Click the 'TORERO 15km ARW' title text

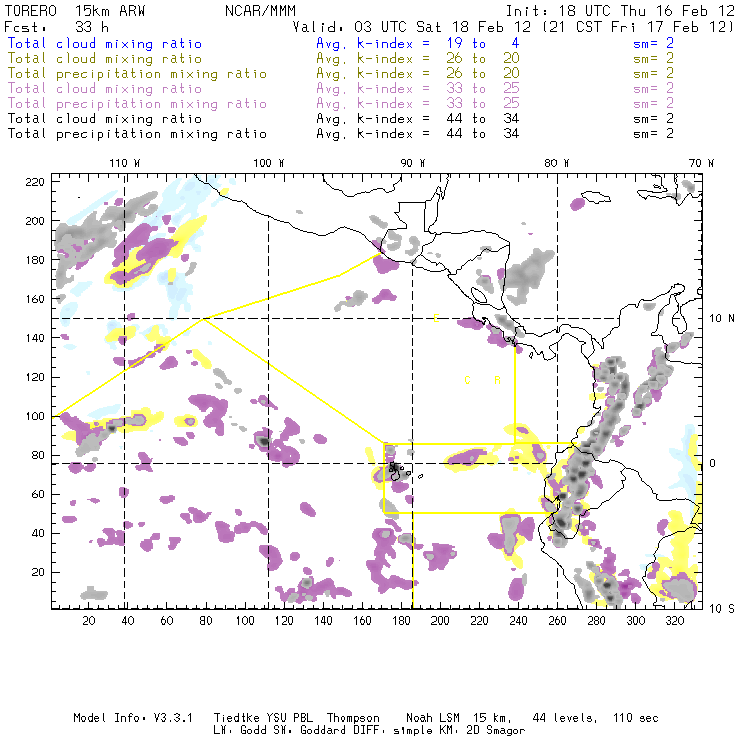click(x=75, y=11)
